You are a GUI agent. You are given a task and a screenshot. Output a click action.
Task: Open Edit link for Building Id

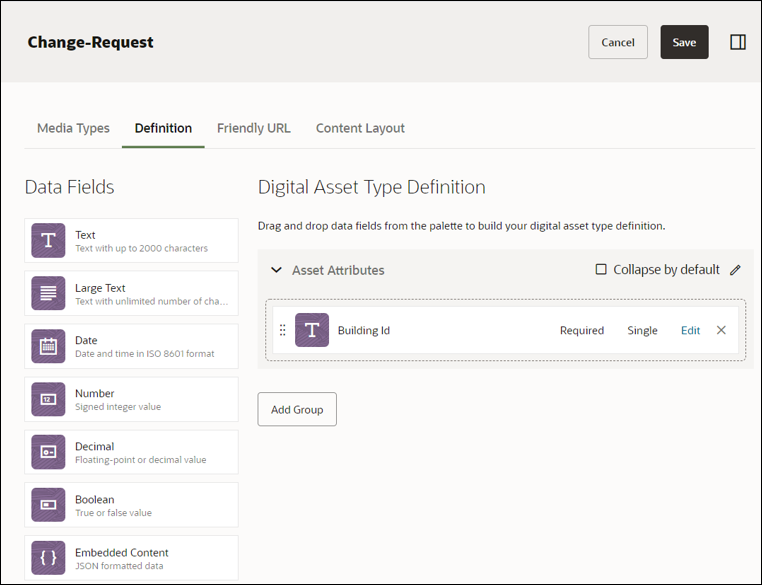point(690,330)
